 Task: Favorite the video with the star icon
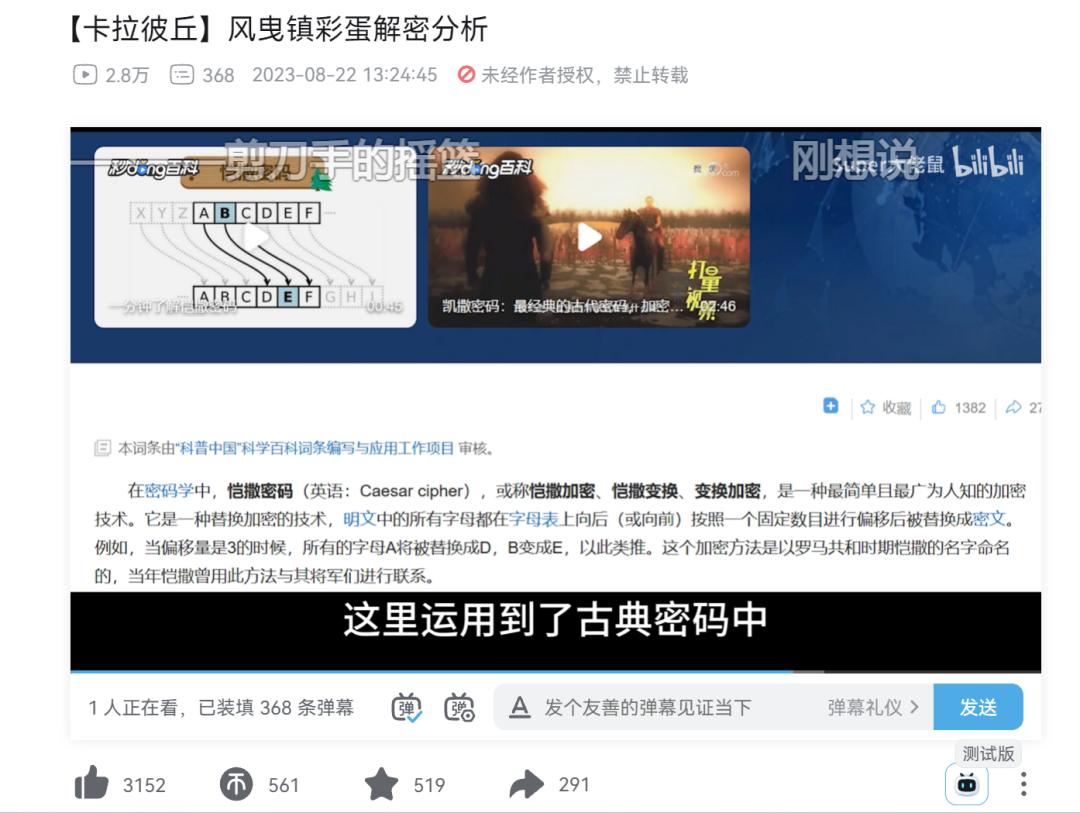(381, 785)
